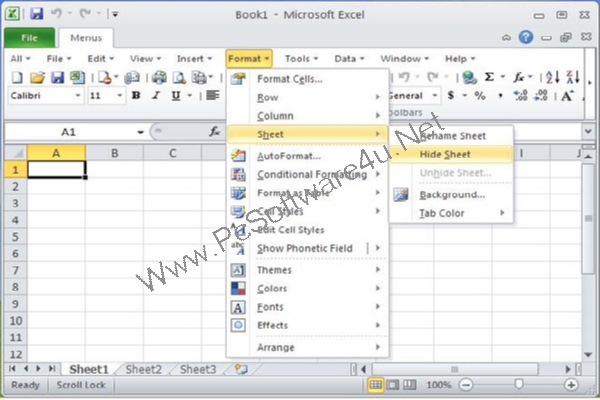Click the percent style icon
Screen dimensions: 600x400
coord(480,95)
